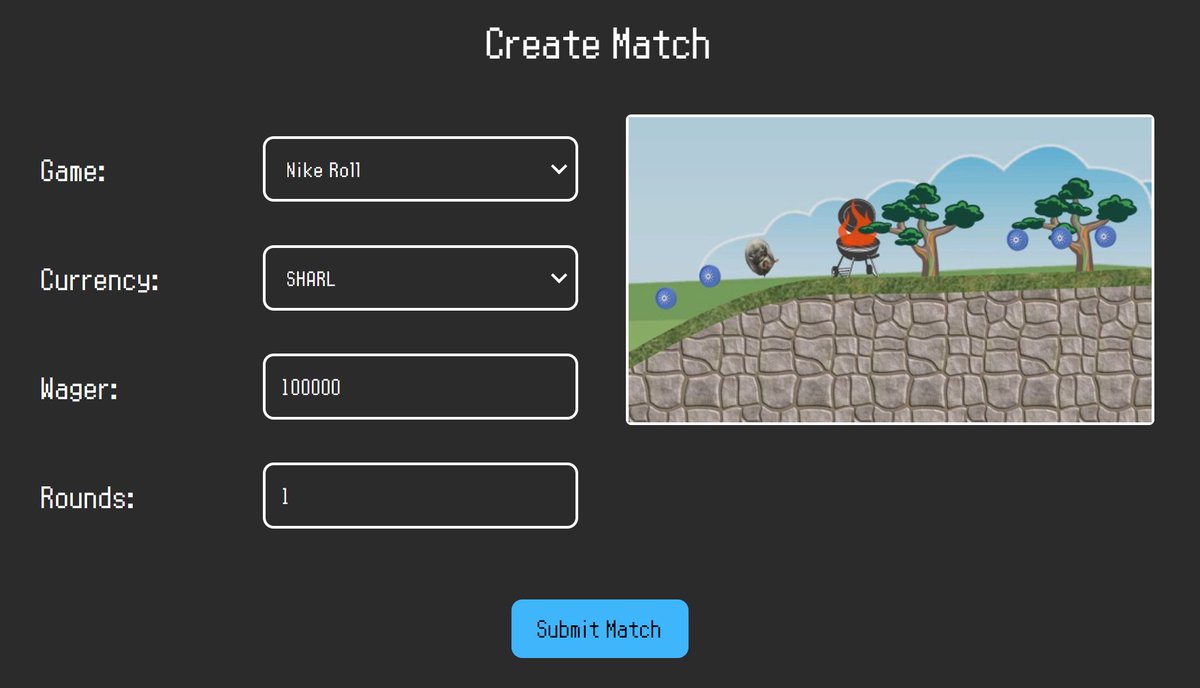Viewport: 1200px width, 688px height.
Task: Click the leftmost blue snowflake orb collectible
Action: (664, 299)
